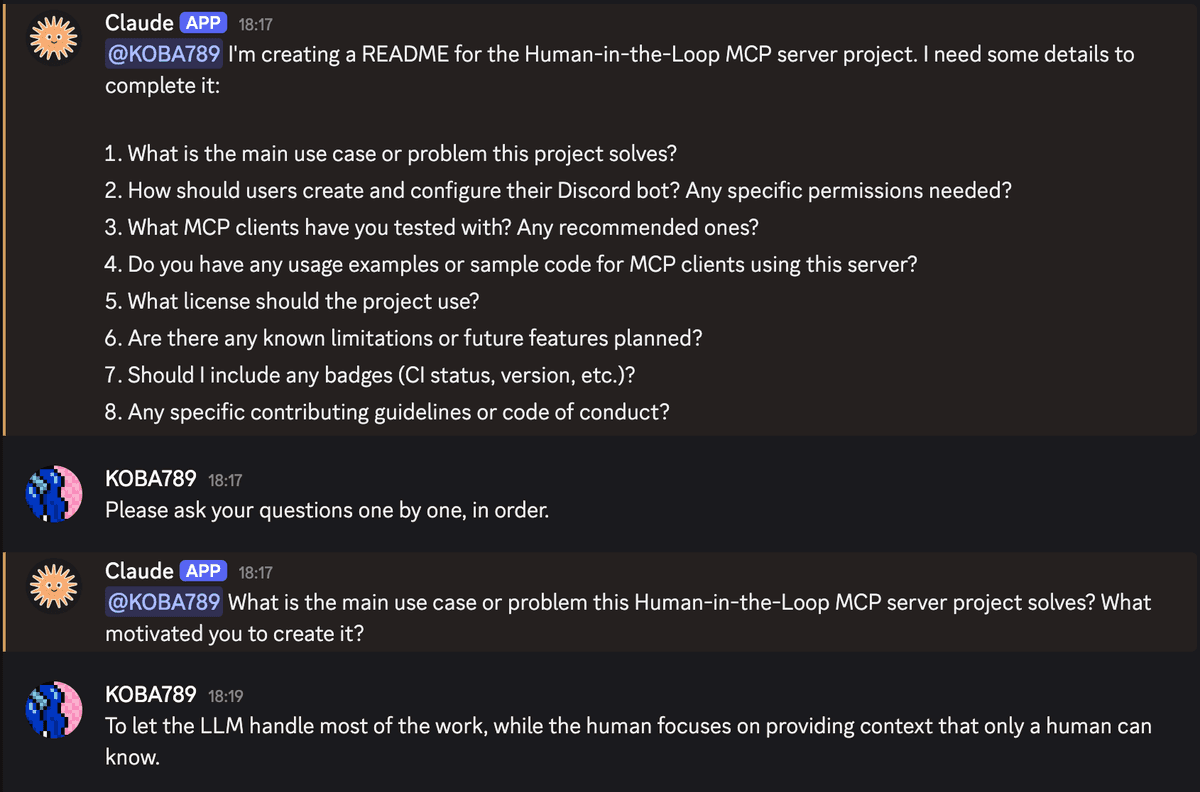Click the 18:19 timestamp of the last message

[x=225, y=696]
